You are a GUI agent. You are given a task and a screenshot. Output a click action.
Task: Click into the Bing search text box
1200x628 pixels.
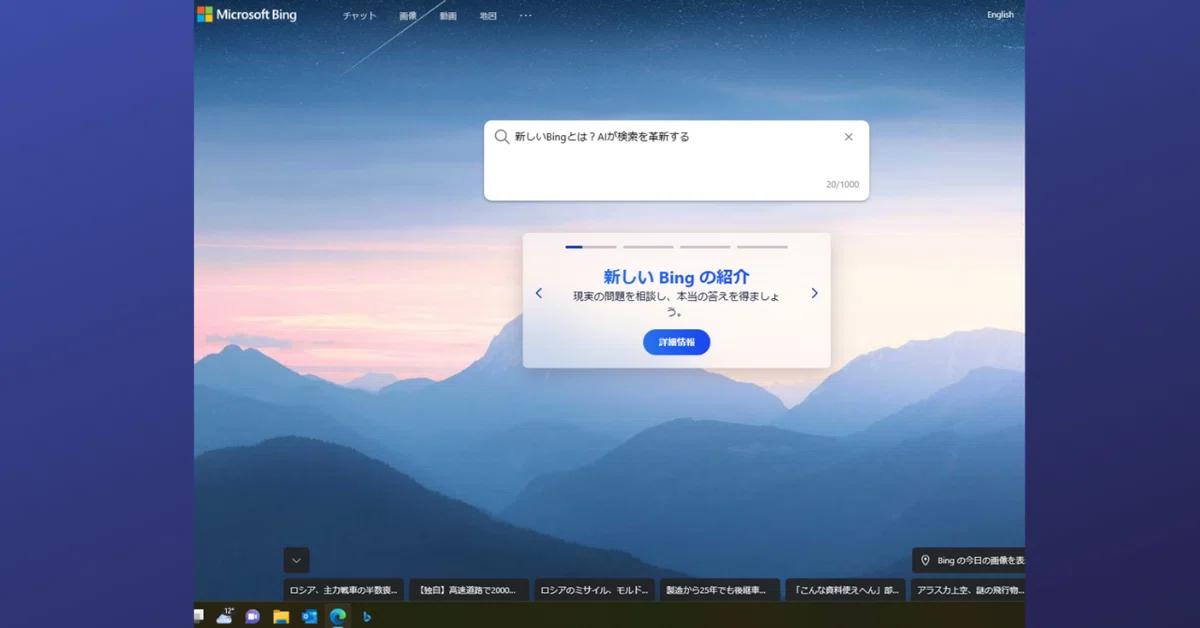(x=676, y=160)
